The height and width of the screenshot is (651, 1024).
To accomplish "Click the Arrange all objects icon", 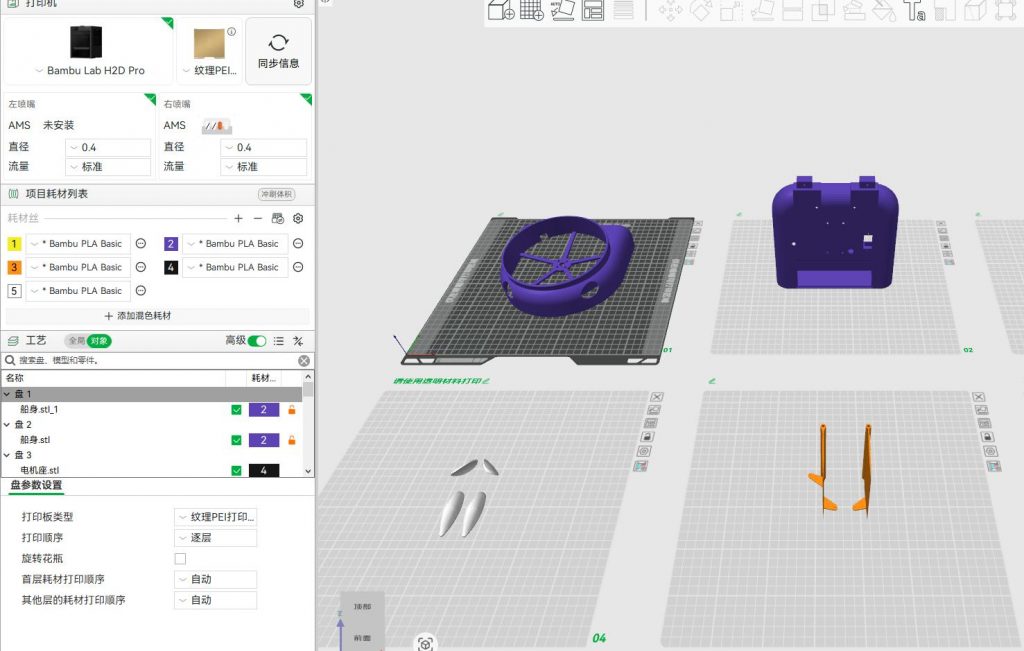I will coord(593,10).
